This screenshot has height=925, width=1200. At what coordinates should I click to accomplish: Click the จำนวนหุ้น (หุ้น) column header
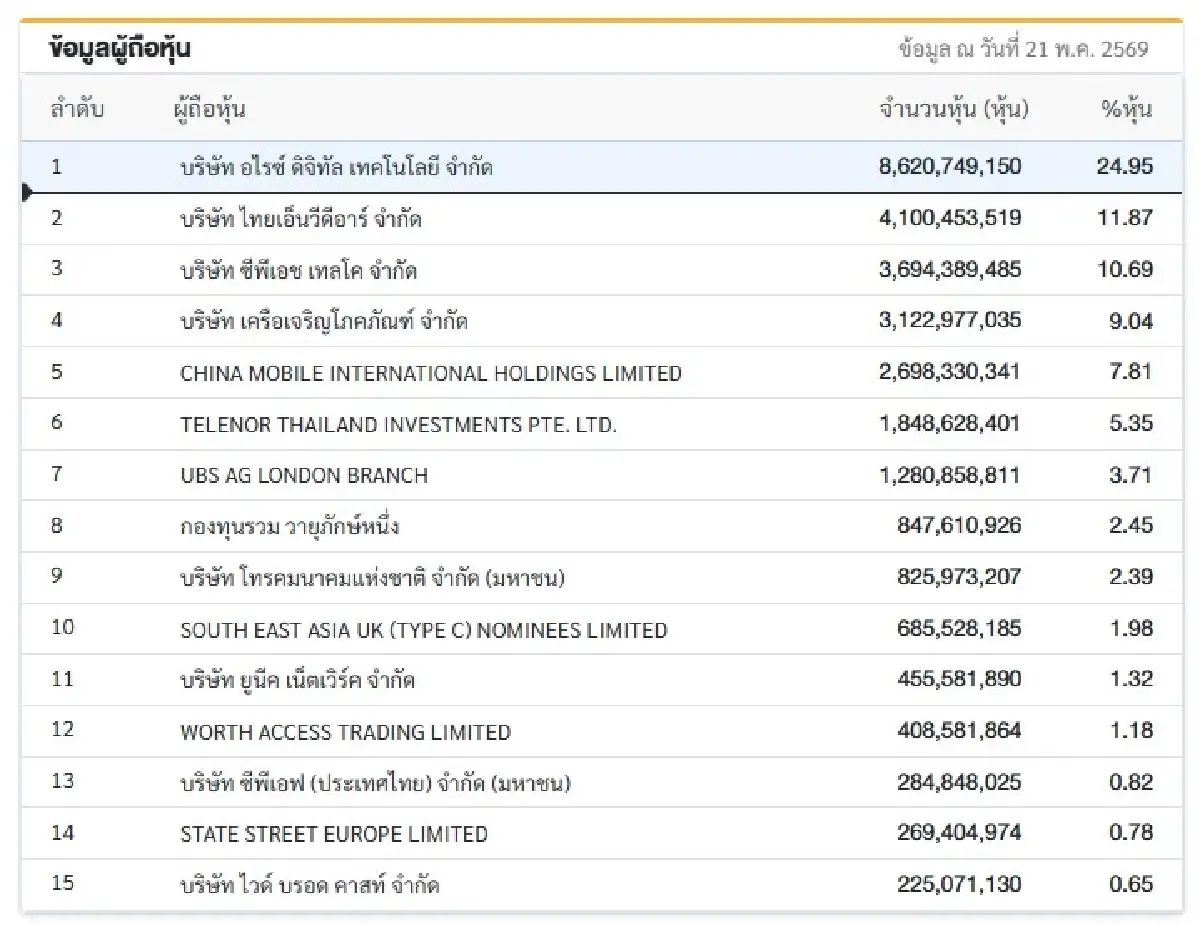(x=954, y=109)
